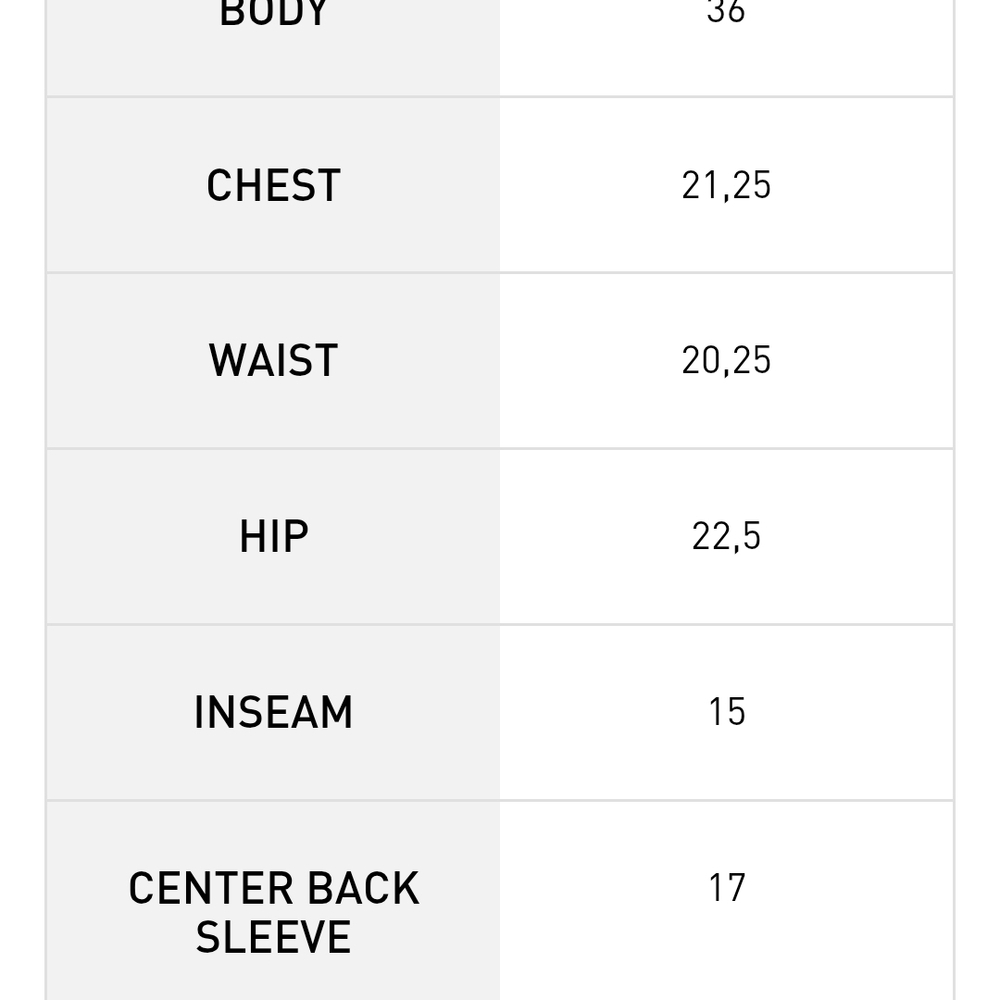Click the INSEAM label cell
The width and height of the screenshot is (1000, 1000).
tap(274, 713)
